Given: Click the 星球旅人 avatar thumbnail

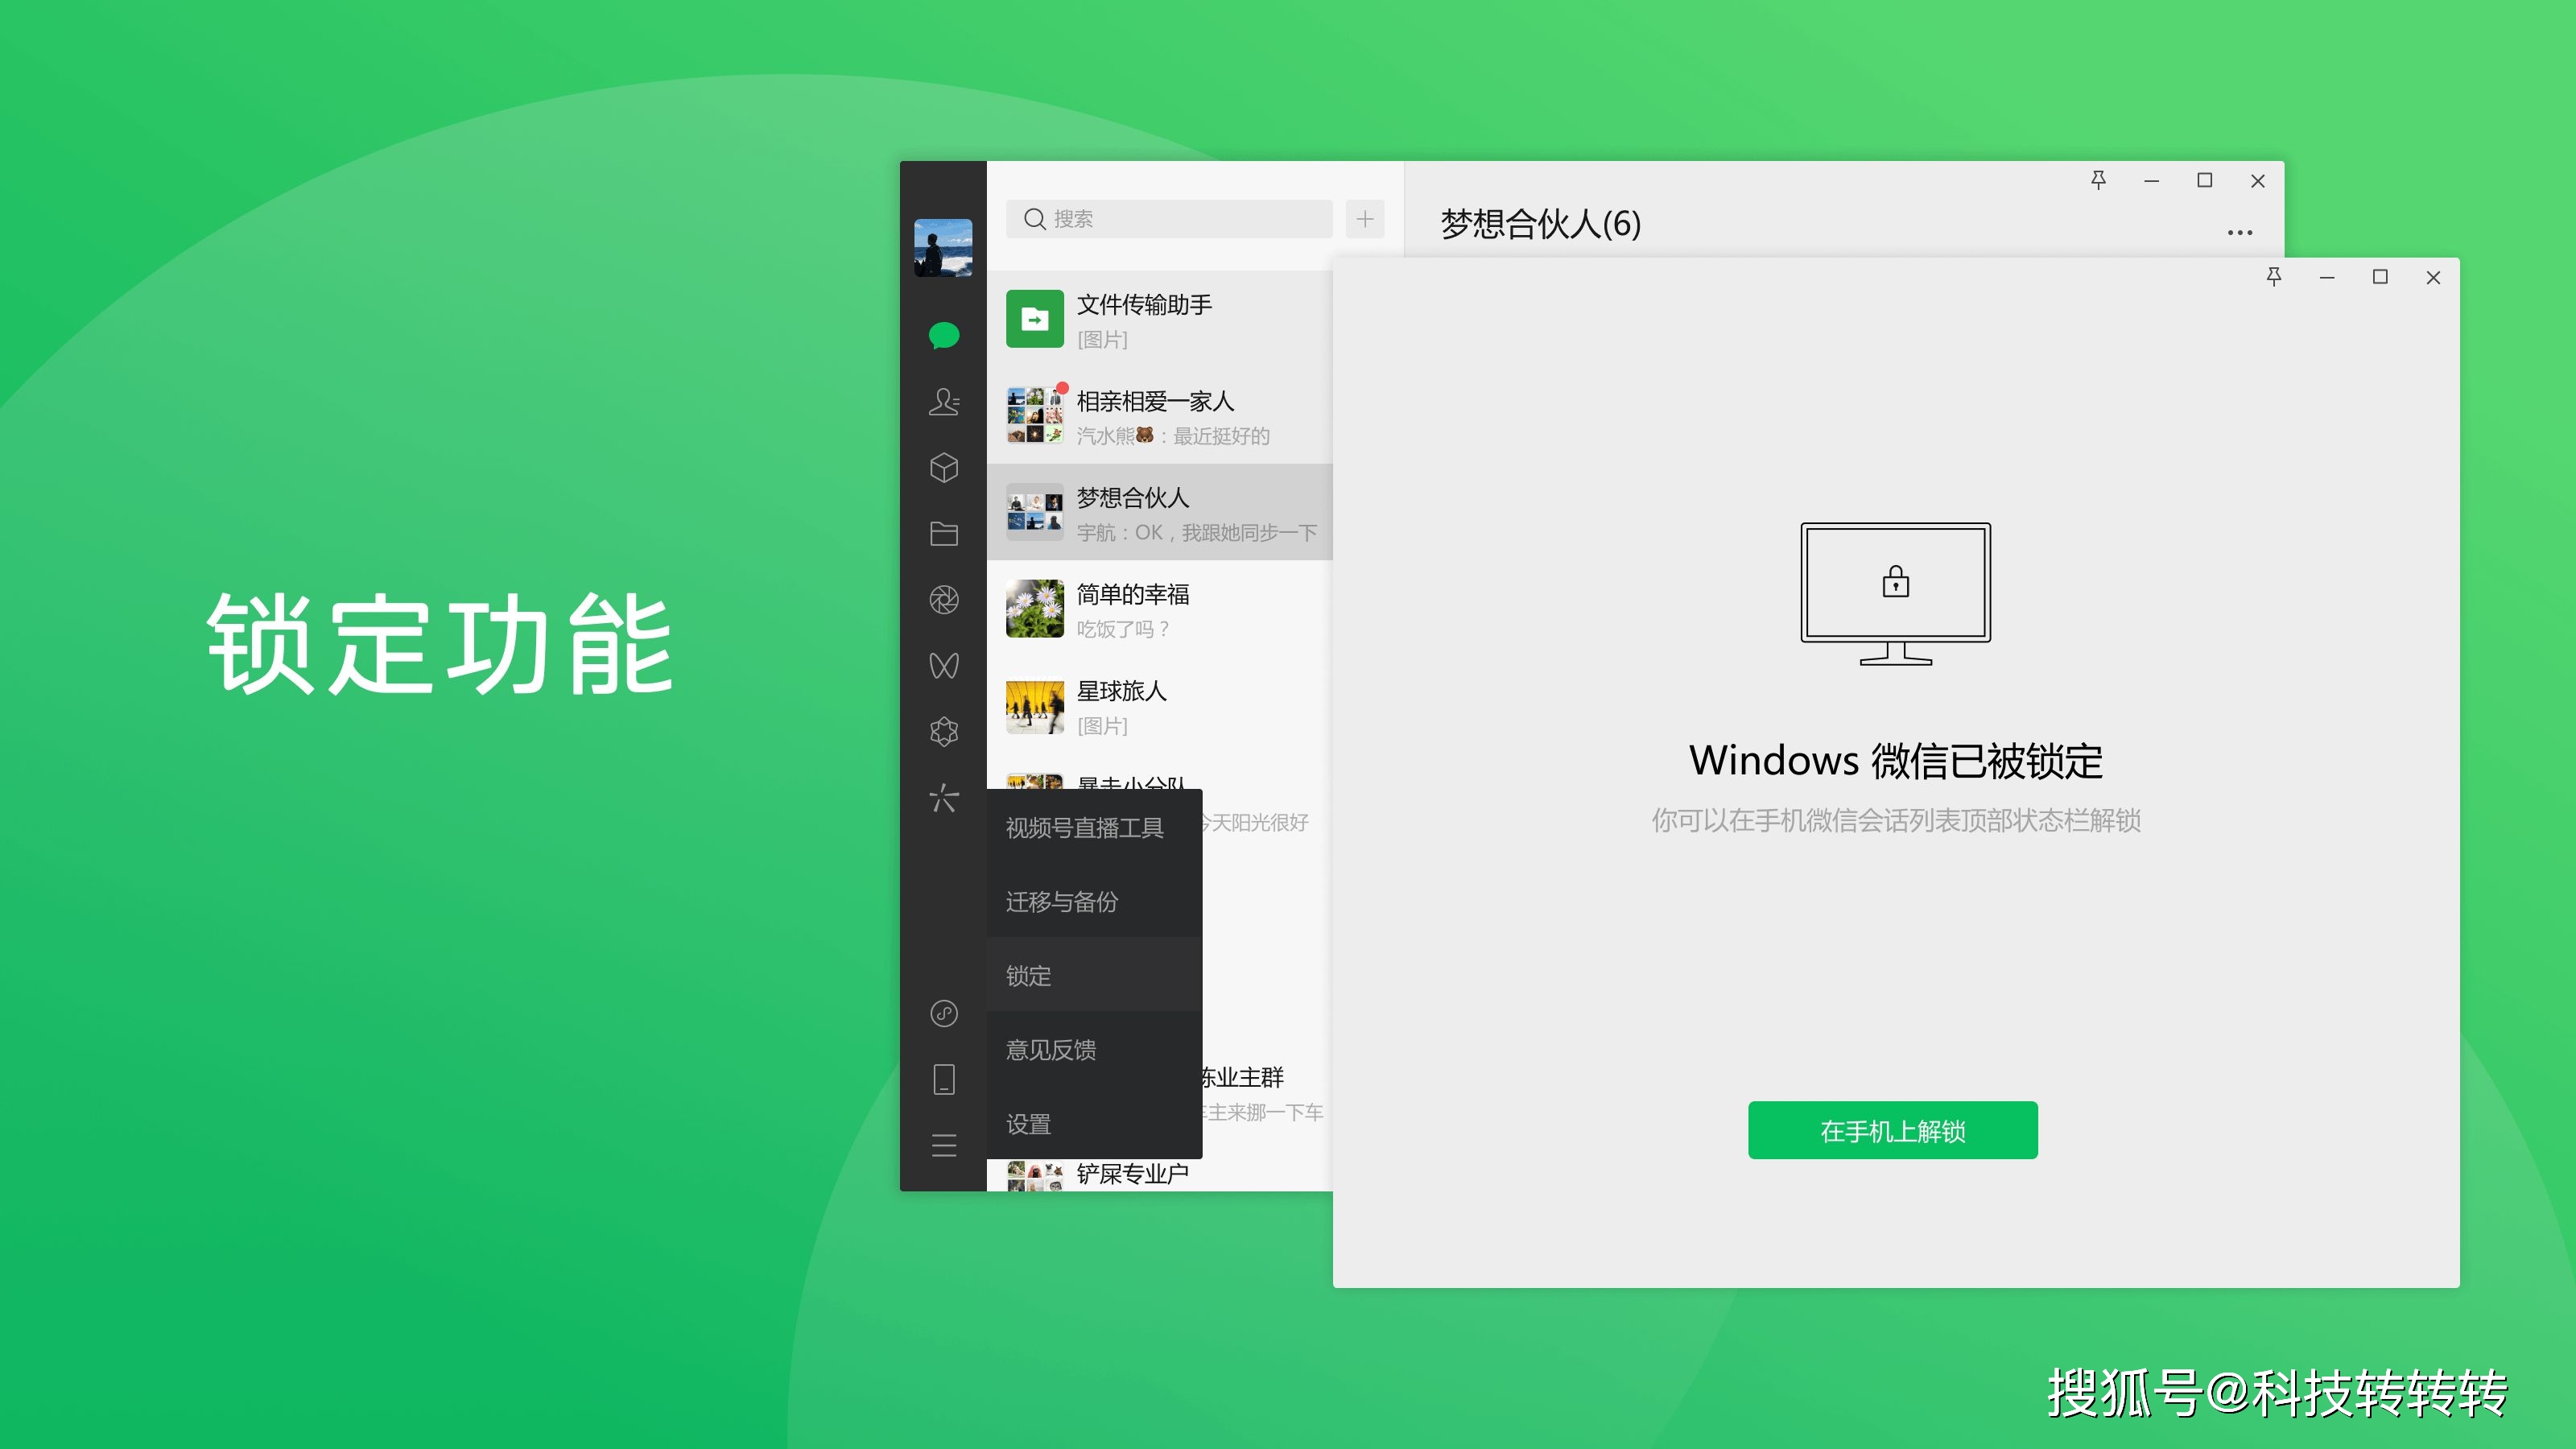Looking at the screenshot, I should click(x=1034, y=706).
